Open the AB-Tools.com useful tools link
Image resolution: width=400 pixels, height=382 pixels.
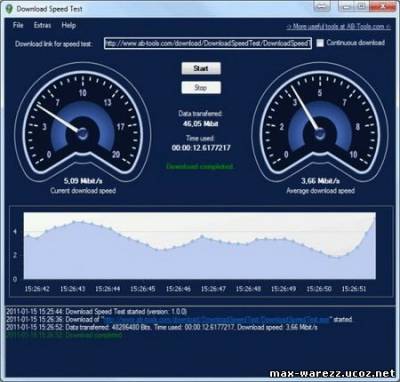tap(338, 27)
